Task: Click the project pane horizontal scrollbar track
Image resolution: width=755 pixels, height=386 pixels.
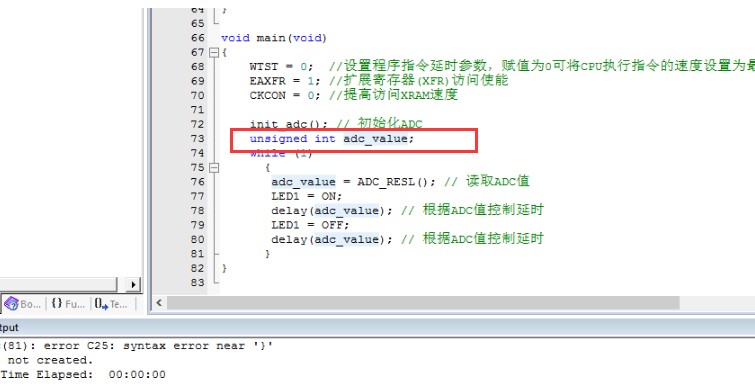Action: tap(58, 284)
